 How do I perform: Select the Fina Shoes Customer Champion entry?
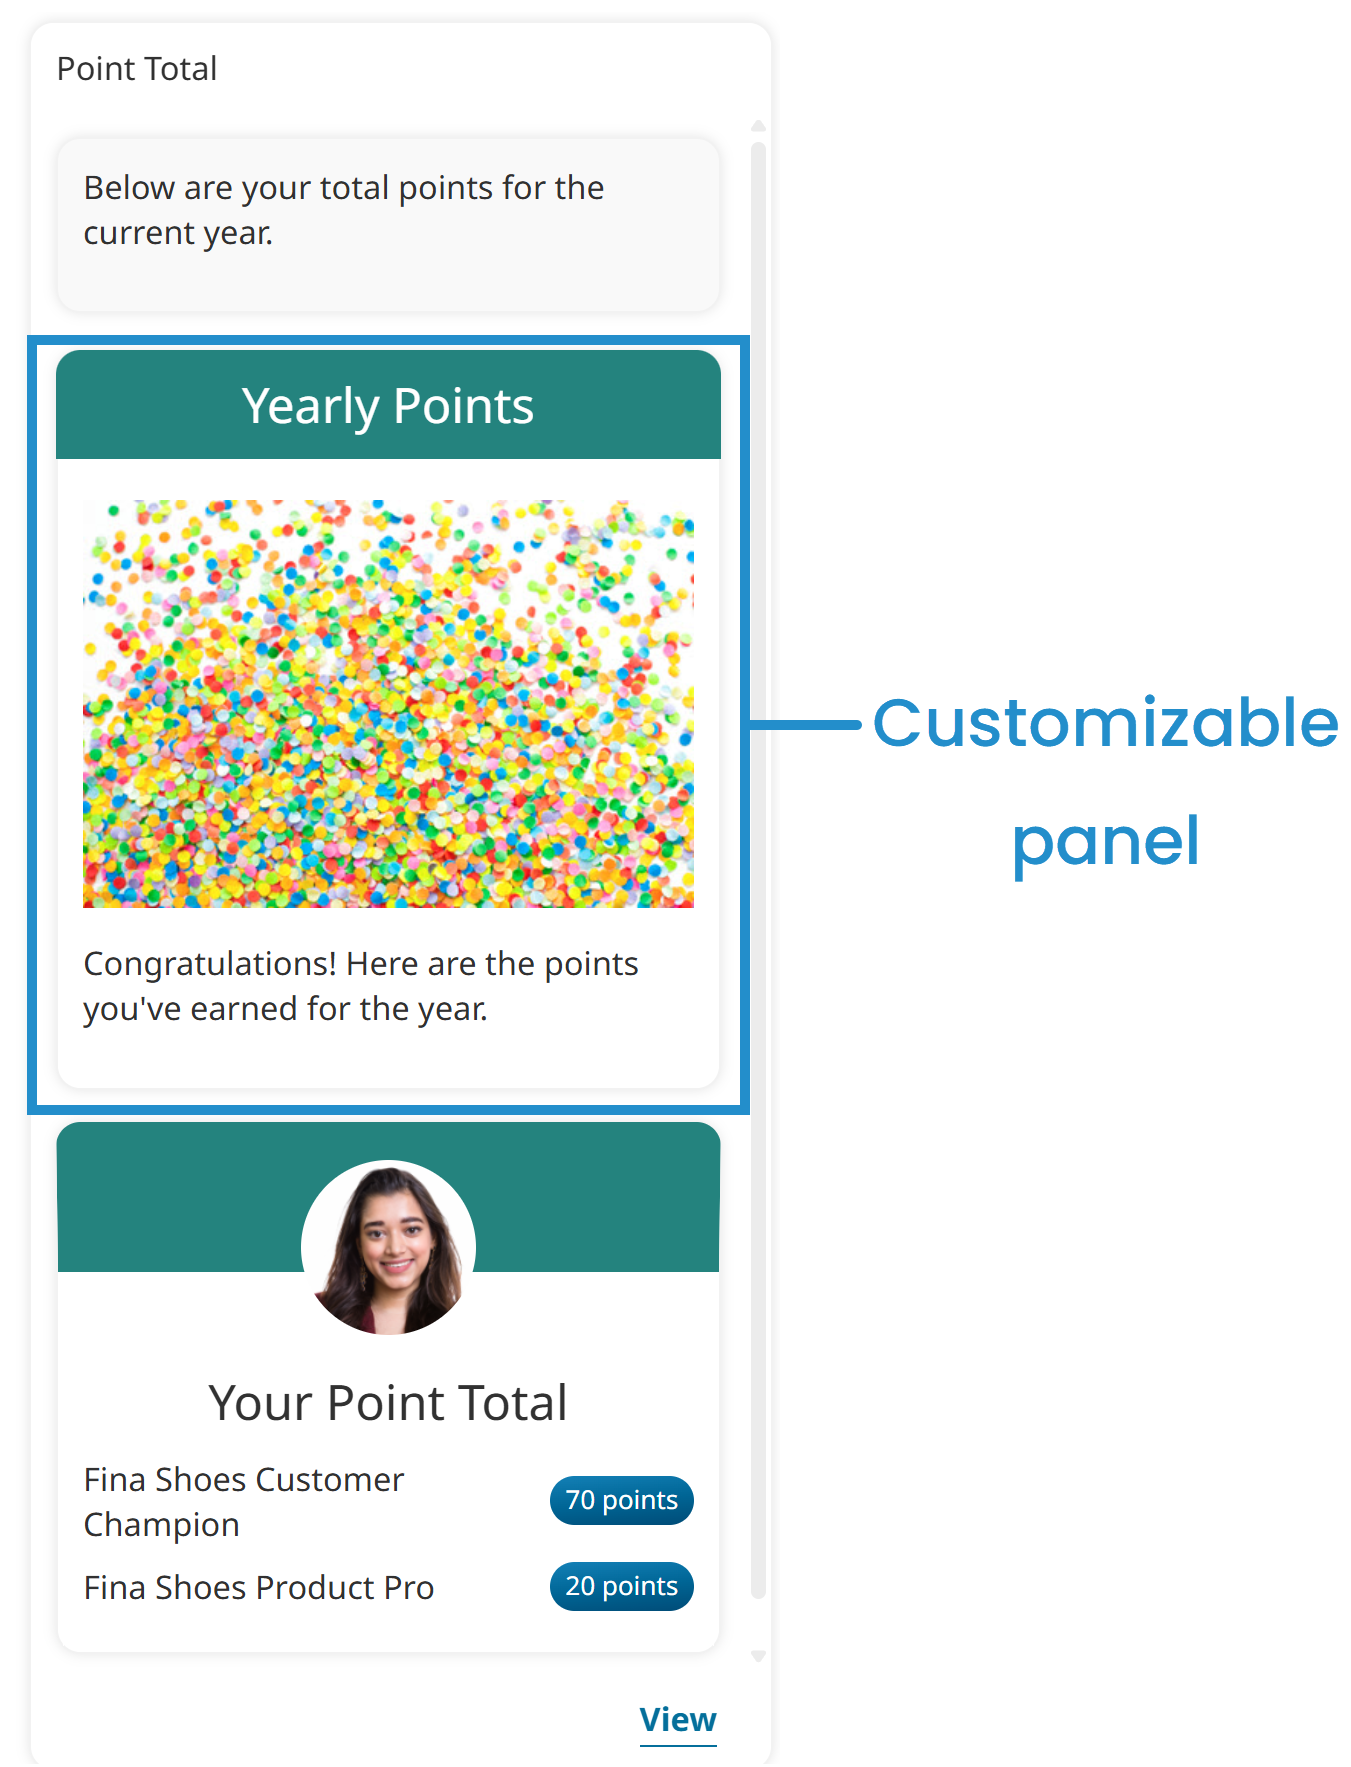click(243, 1500)
